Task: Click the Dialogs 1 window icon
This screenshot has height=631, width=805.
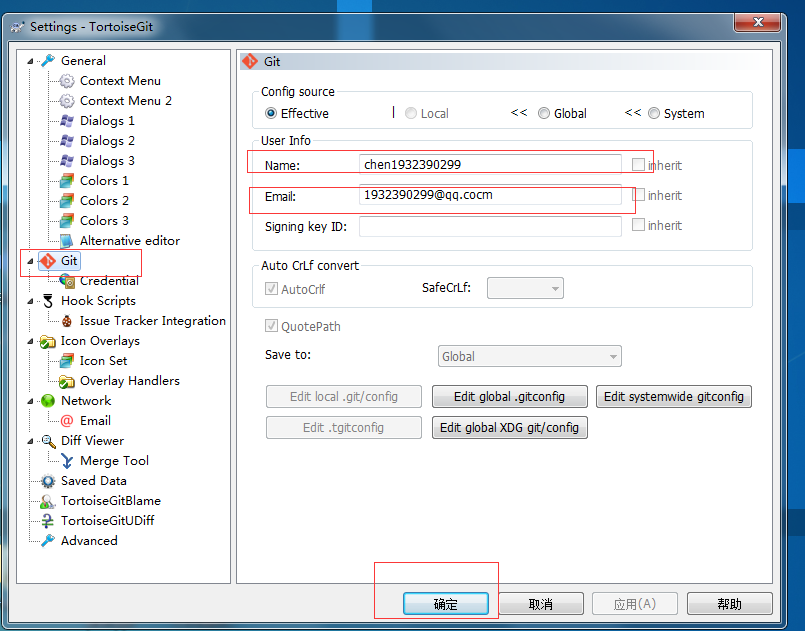Action: [x=67, y=121]
